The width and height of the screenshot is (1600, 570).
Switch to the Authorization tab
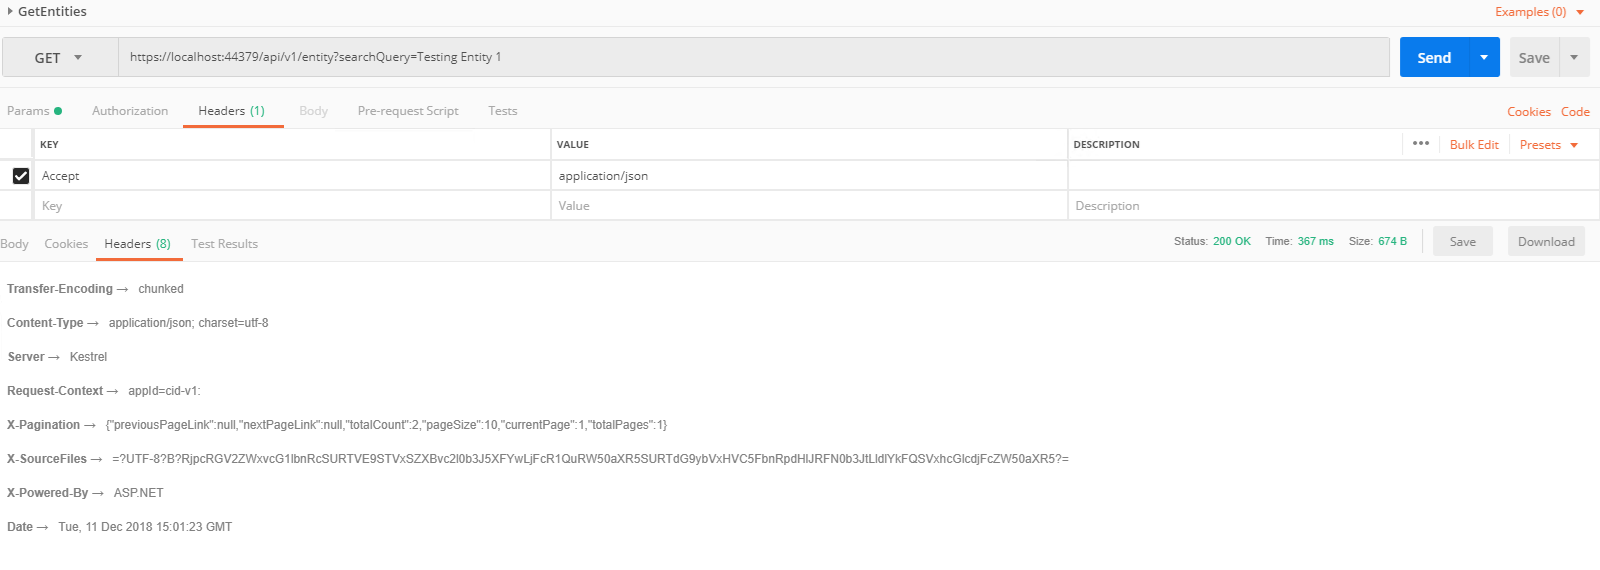pos(130,111)
